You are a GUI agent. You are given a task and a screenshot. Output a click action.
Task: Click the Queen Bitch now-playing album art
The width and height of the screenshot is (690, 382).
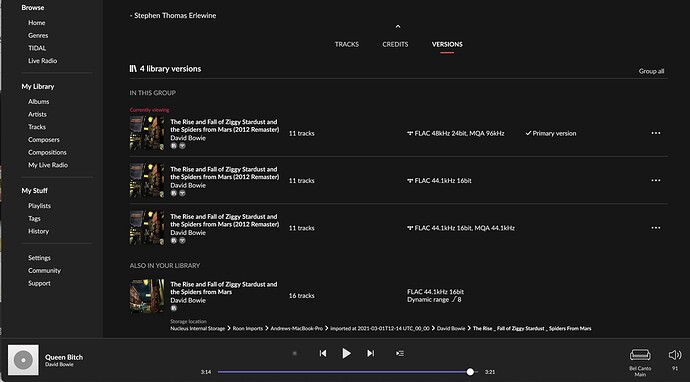[23, 360]
